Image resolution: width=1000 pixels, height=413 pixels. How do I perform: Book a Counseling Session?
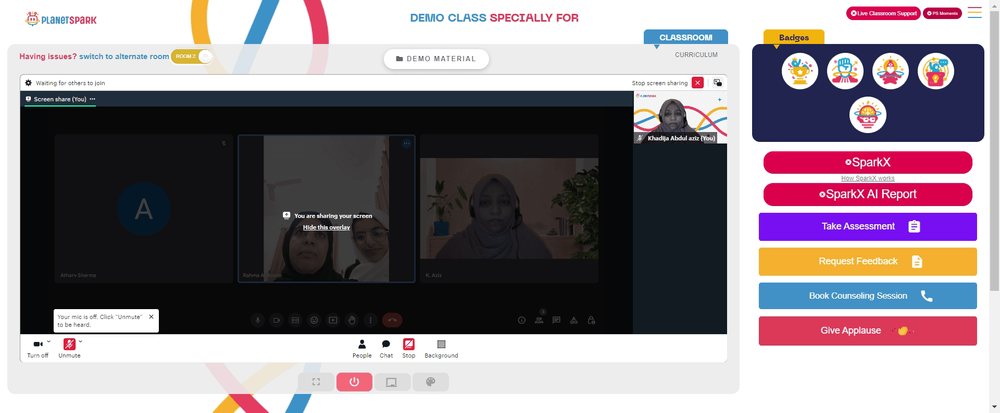(867, 296)
